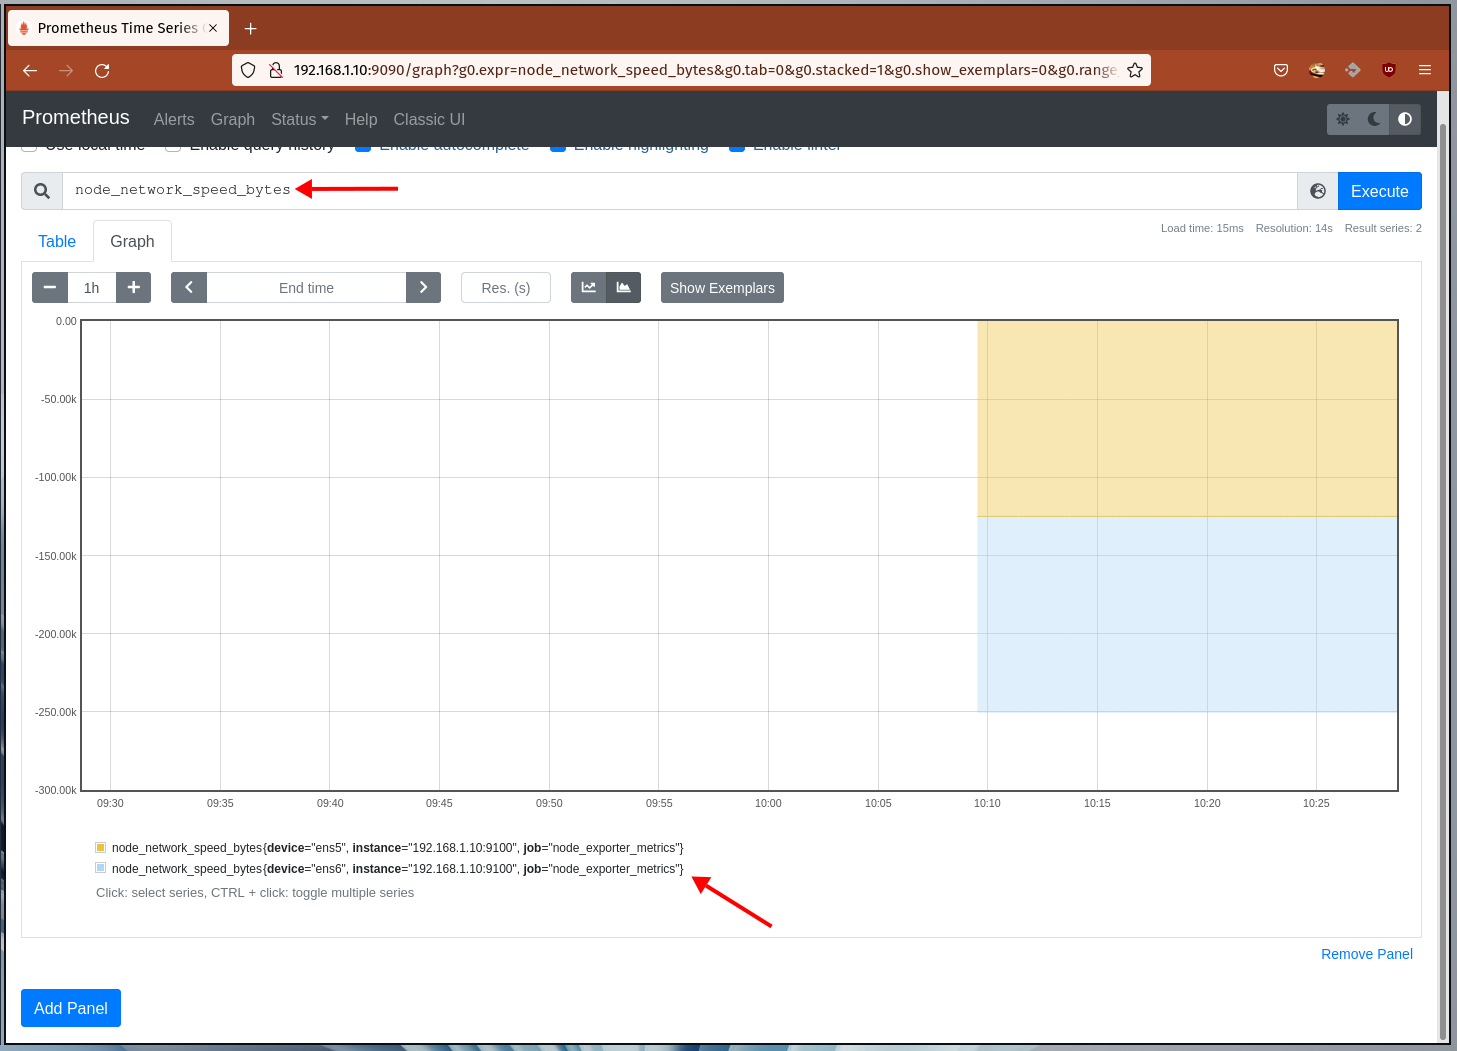This screenshot has height=1051, width=1457.
Task: Click the Res. (s) resolution input
Action: click(x=506, y=288)
